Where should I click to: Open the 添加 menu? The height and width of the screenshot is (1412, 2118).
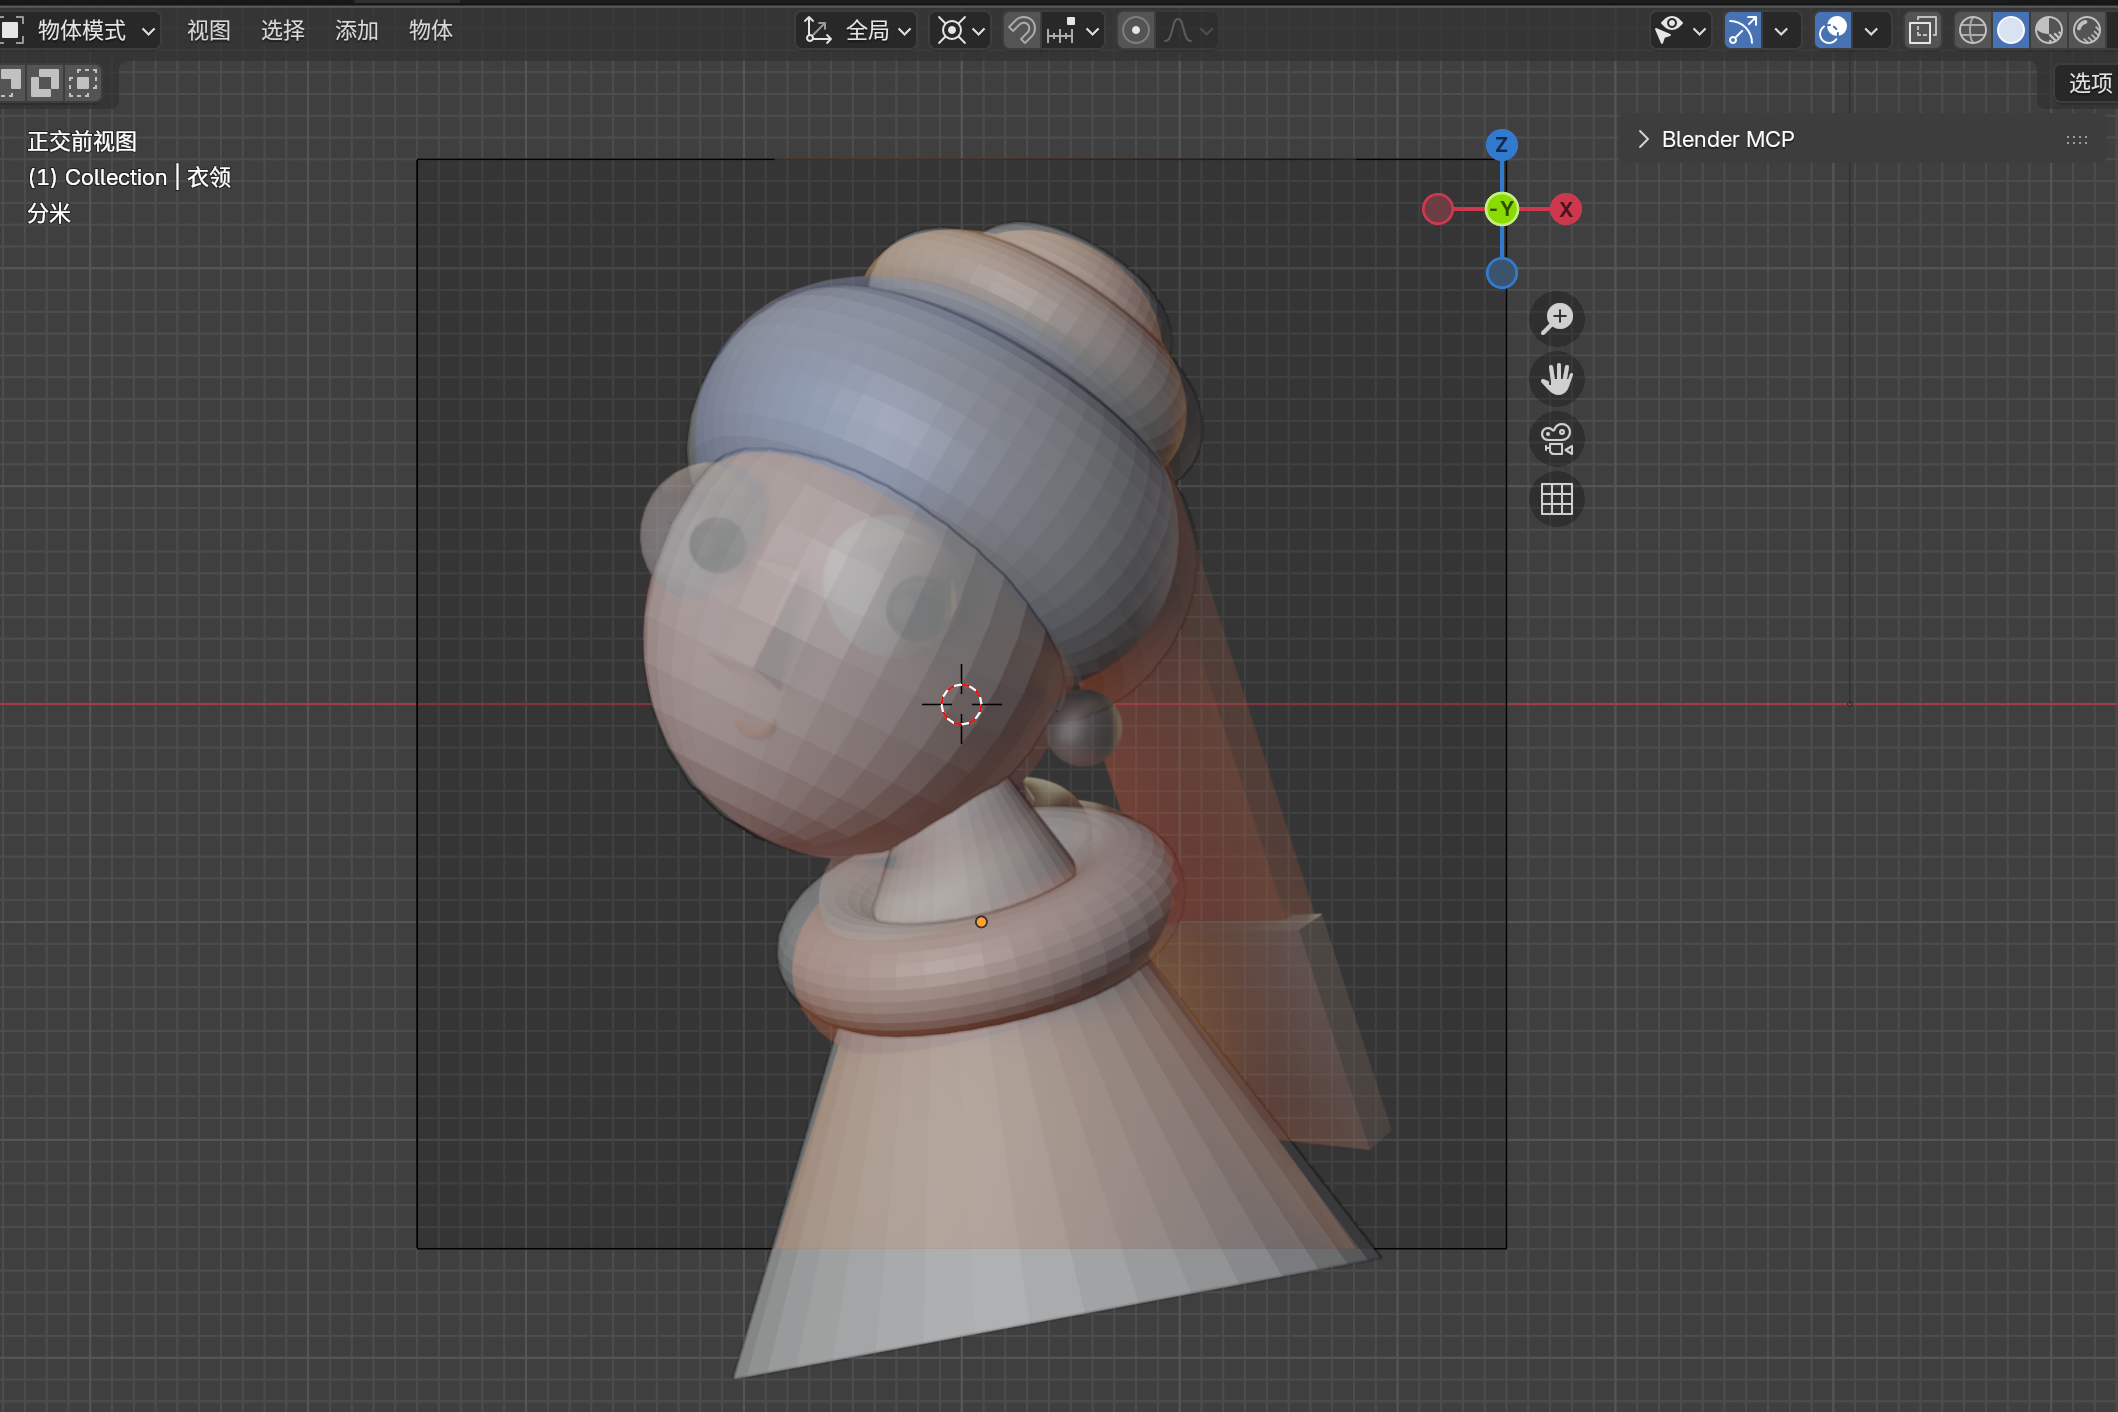tap(356, 31)
